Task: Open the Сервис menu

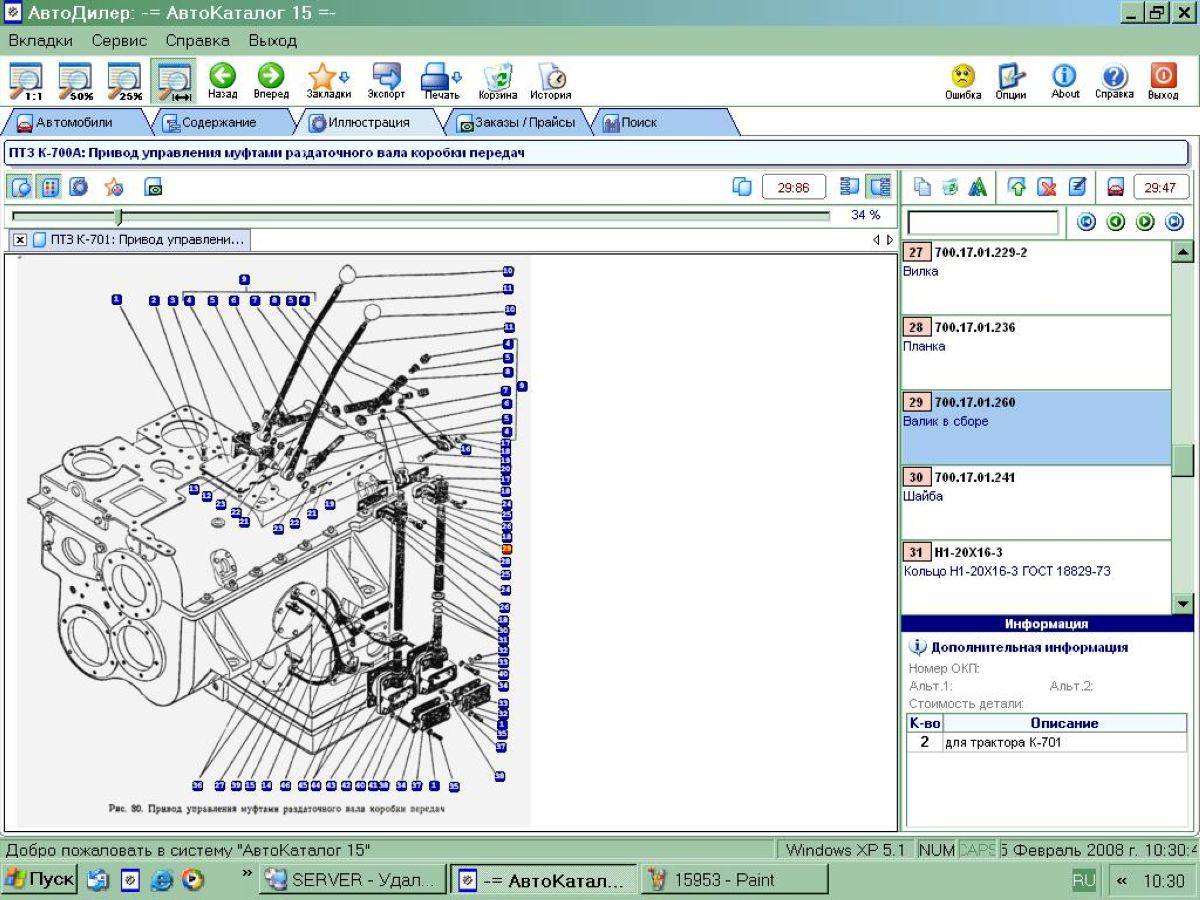Action: pyautogui.click(x=119, y=41)
